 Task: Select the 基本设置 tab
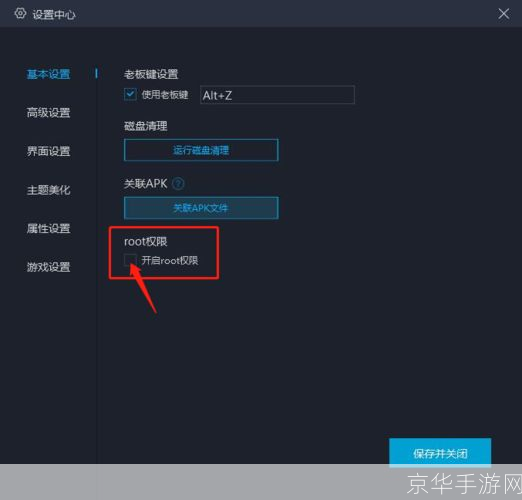pos(48,74)
